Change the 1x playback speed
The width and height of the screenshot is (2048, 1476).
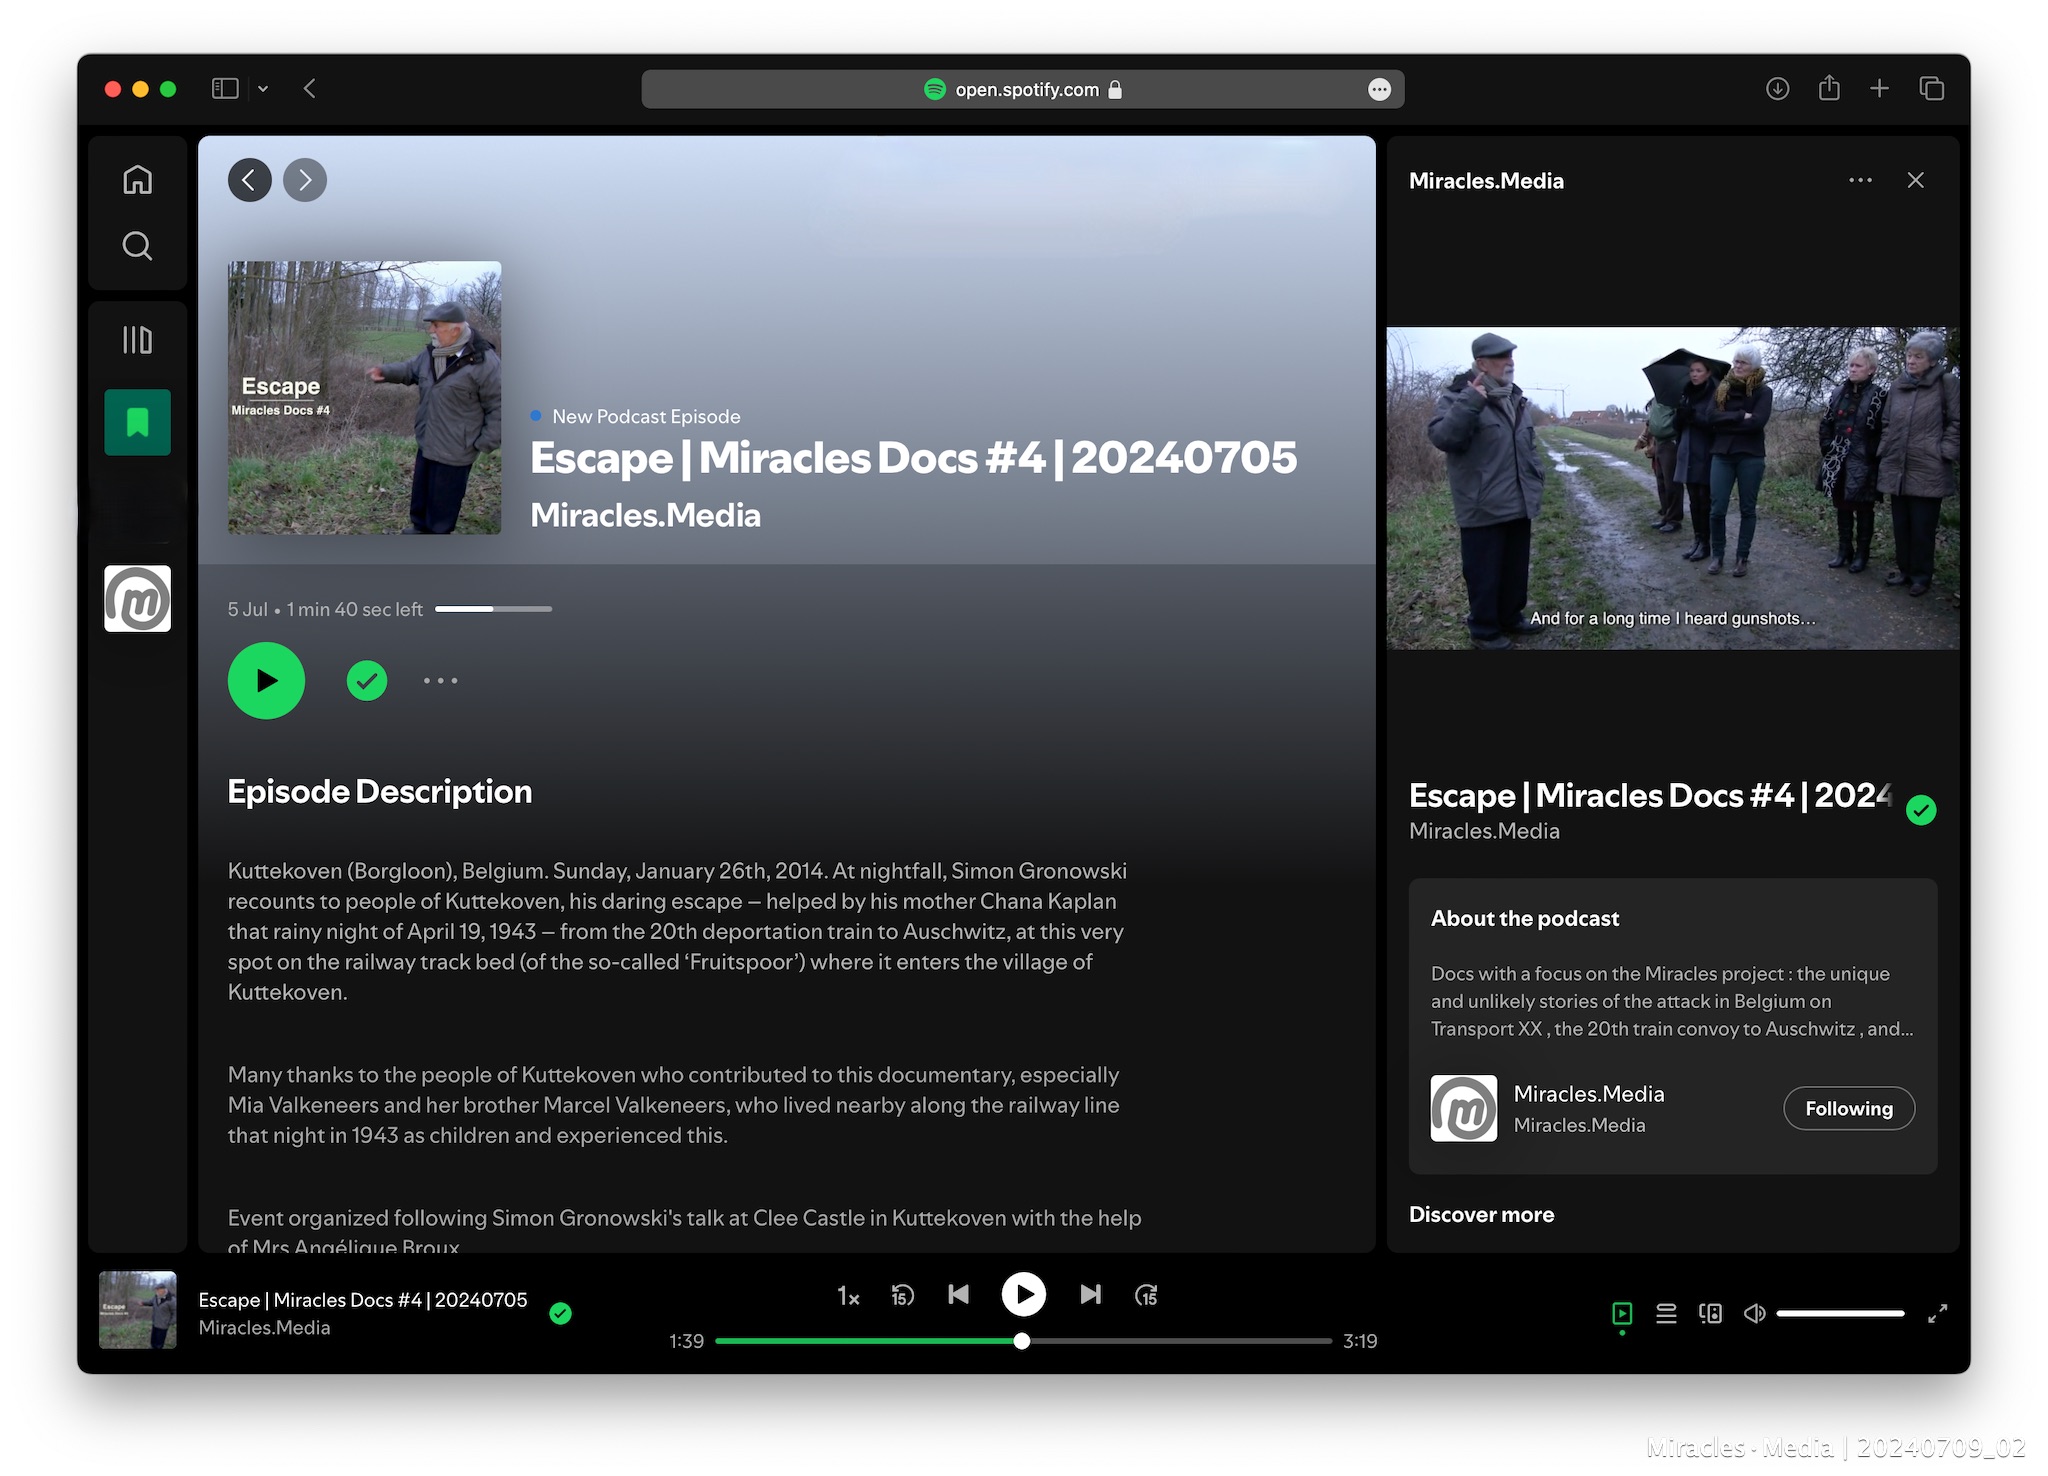pos(848,1296)
